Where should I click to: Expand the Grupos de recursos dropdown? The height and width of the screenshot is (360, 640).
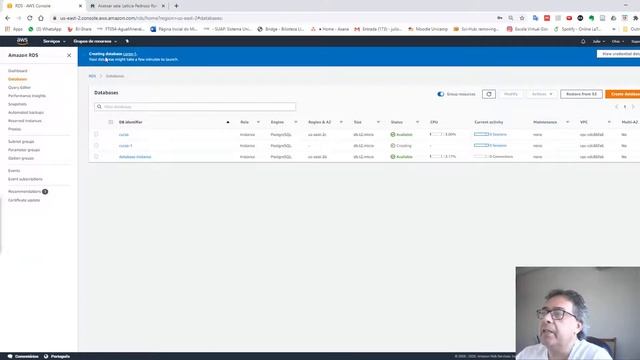click(95, 41)
